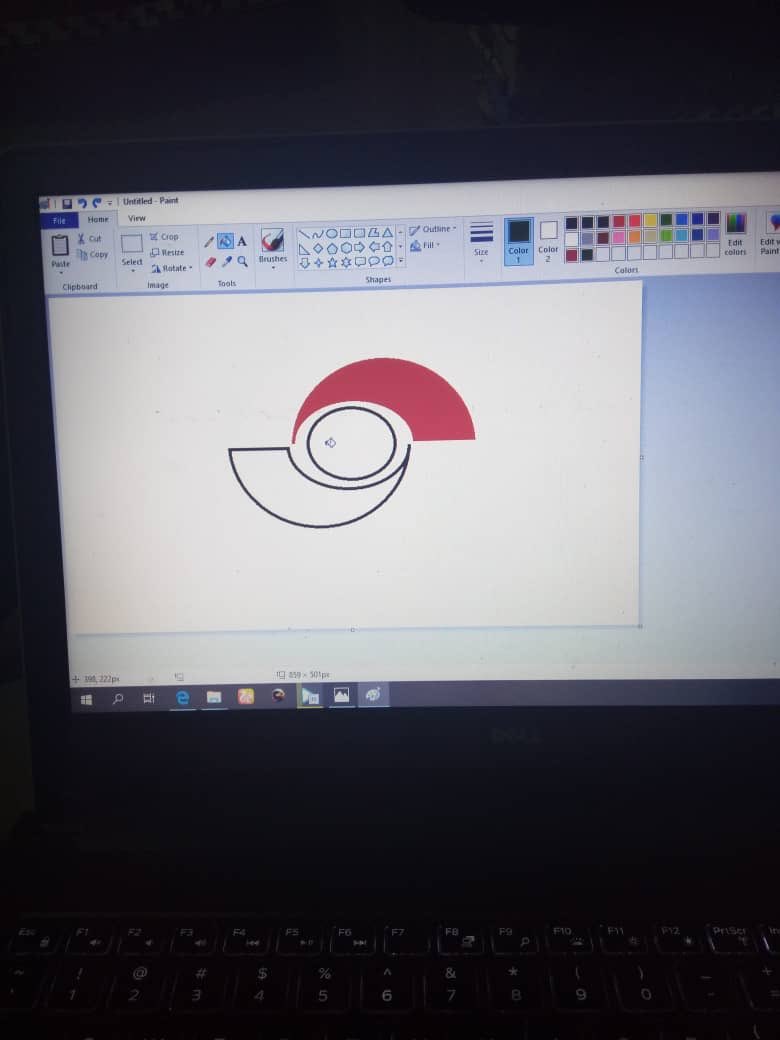Select the Eraser tool

[x=211, y=261]
